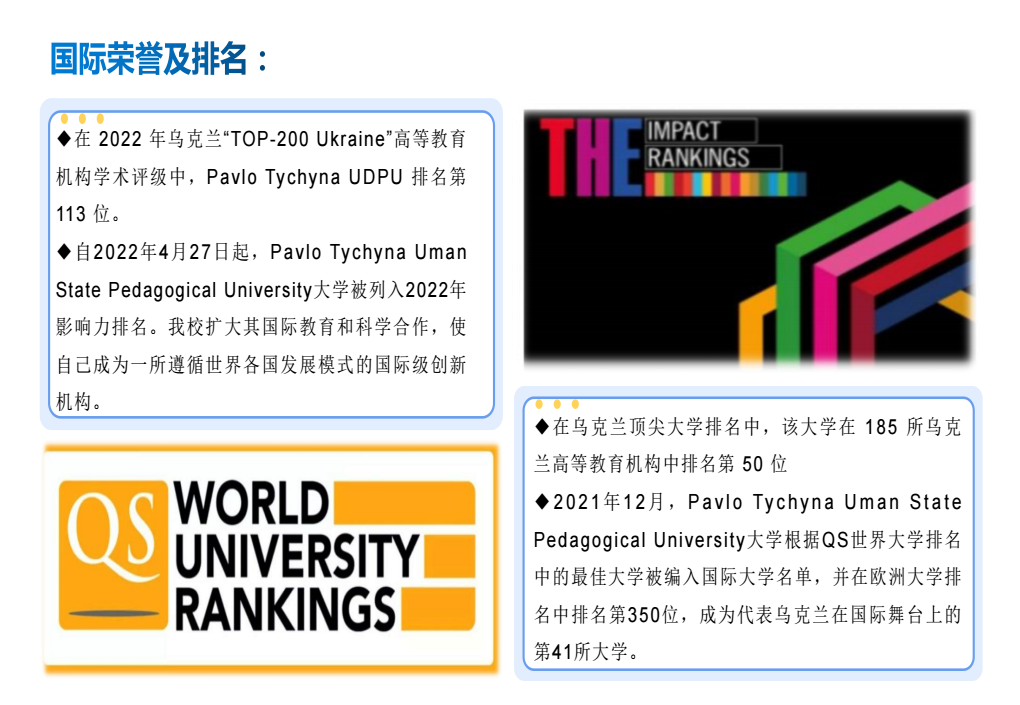
Task: Click the text 排名第350位
Action: point(625,615)
